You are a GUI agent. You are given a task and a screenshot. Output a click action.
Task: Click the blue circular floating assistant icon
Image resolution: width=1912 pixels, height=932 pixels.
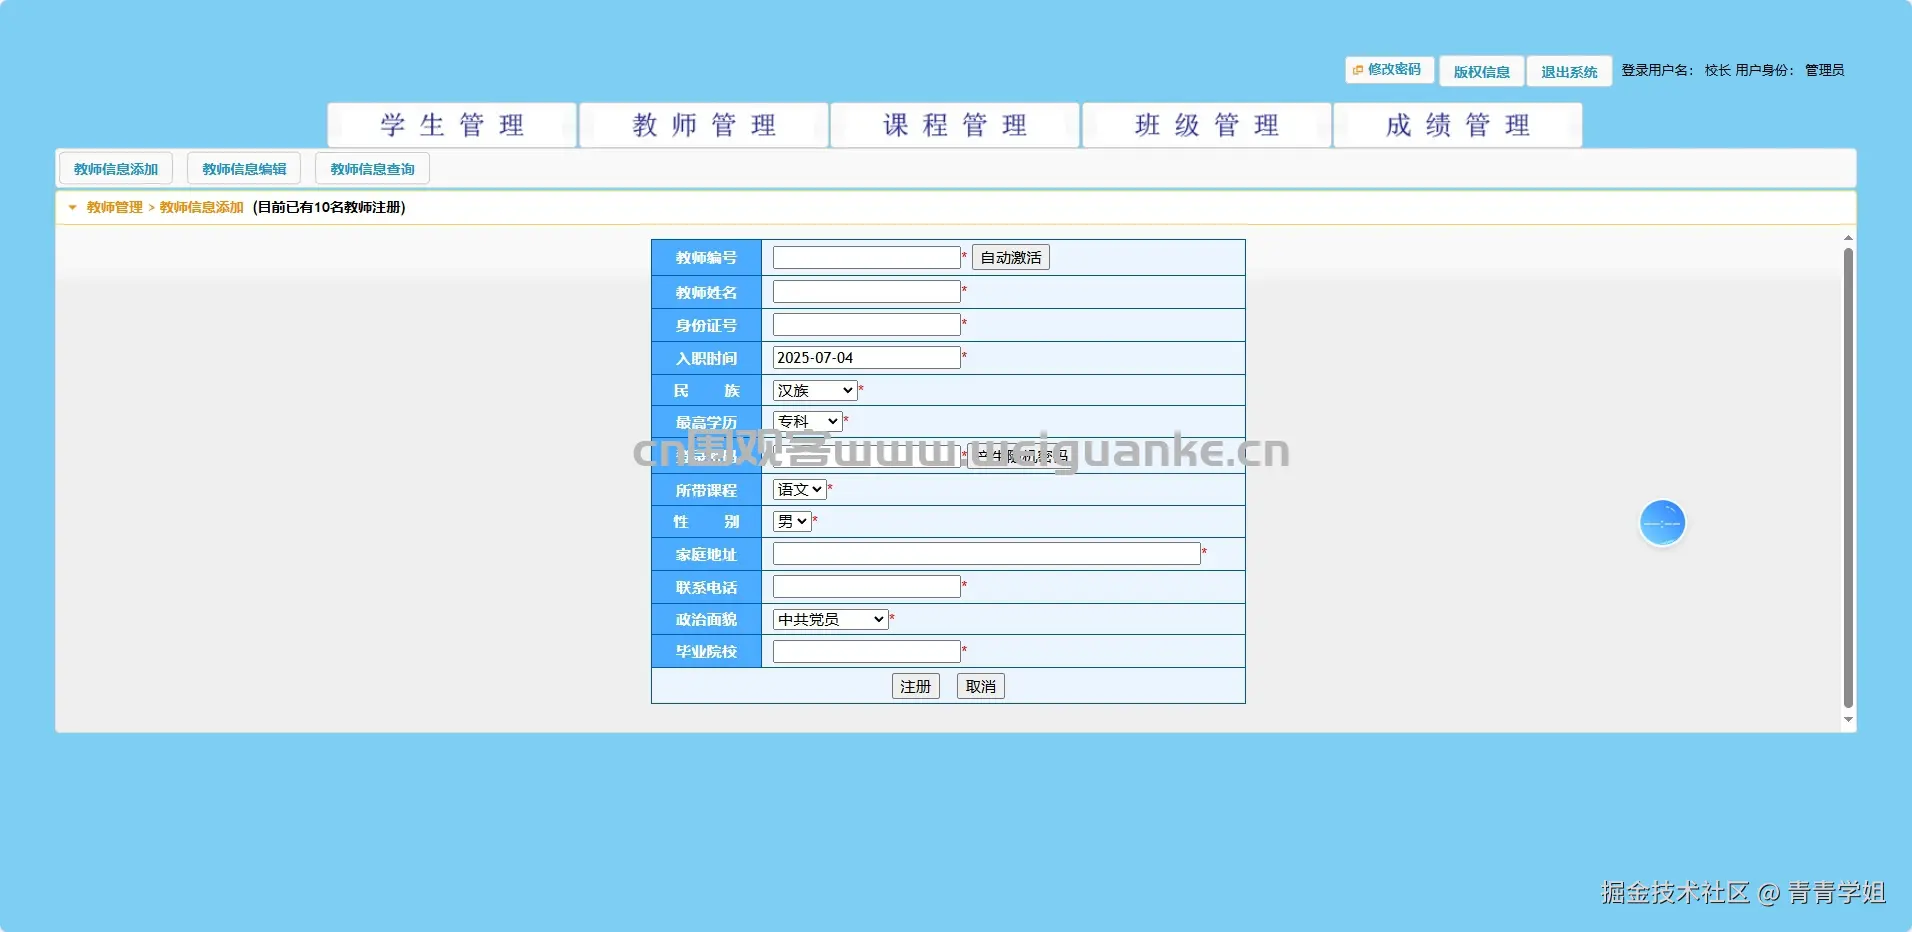tap(1662, 523)
